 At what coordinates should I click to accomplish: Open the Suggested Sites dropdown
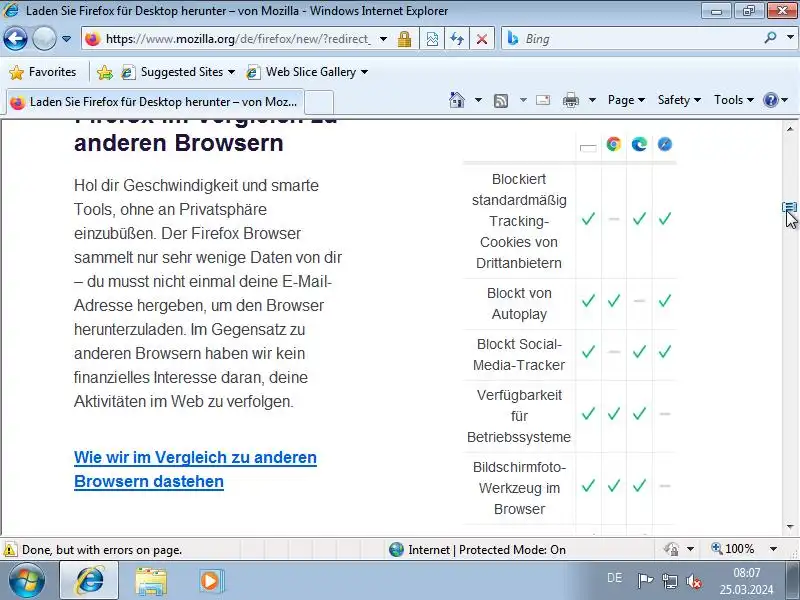tap(178, 72)
